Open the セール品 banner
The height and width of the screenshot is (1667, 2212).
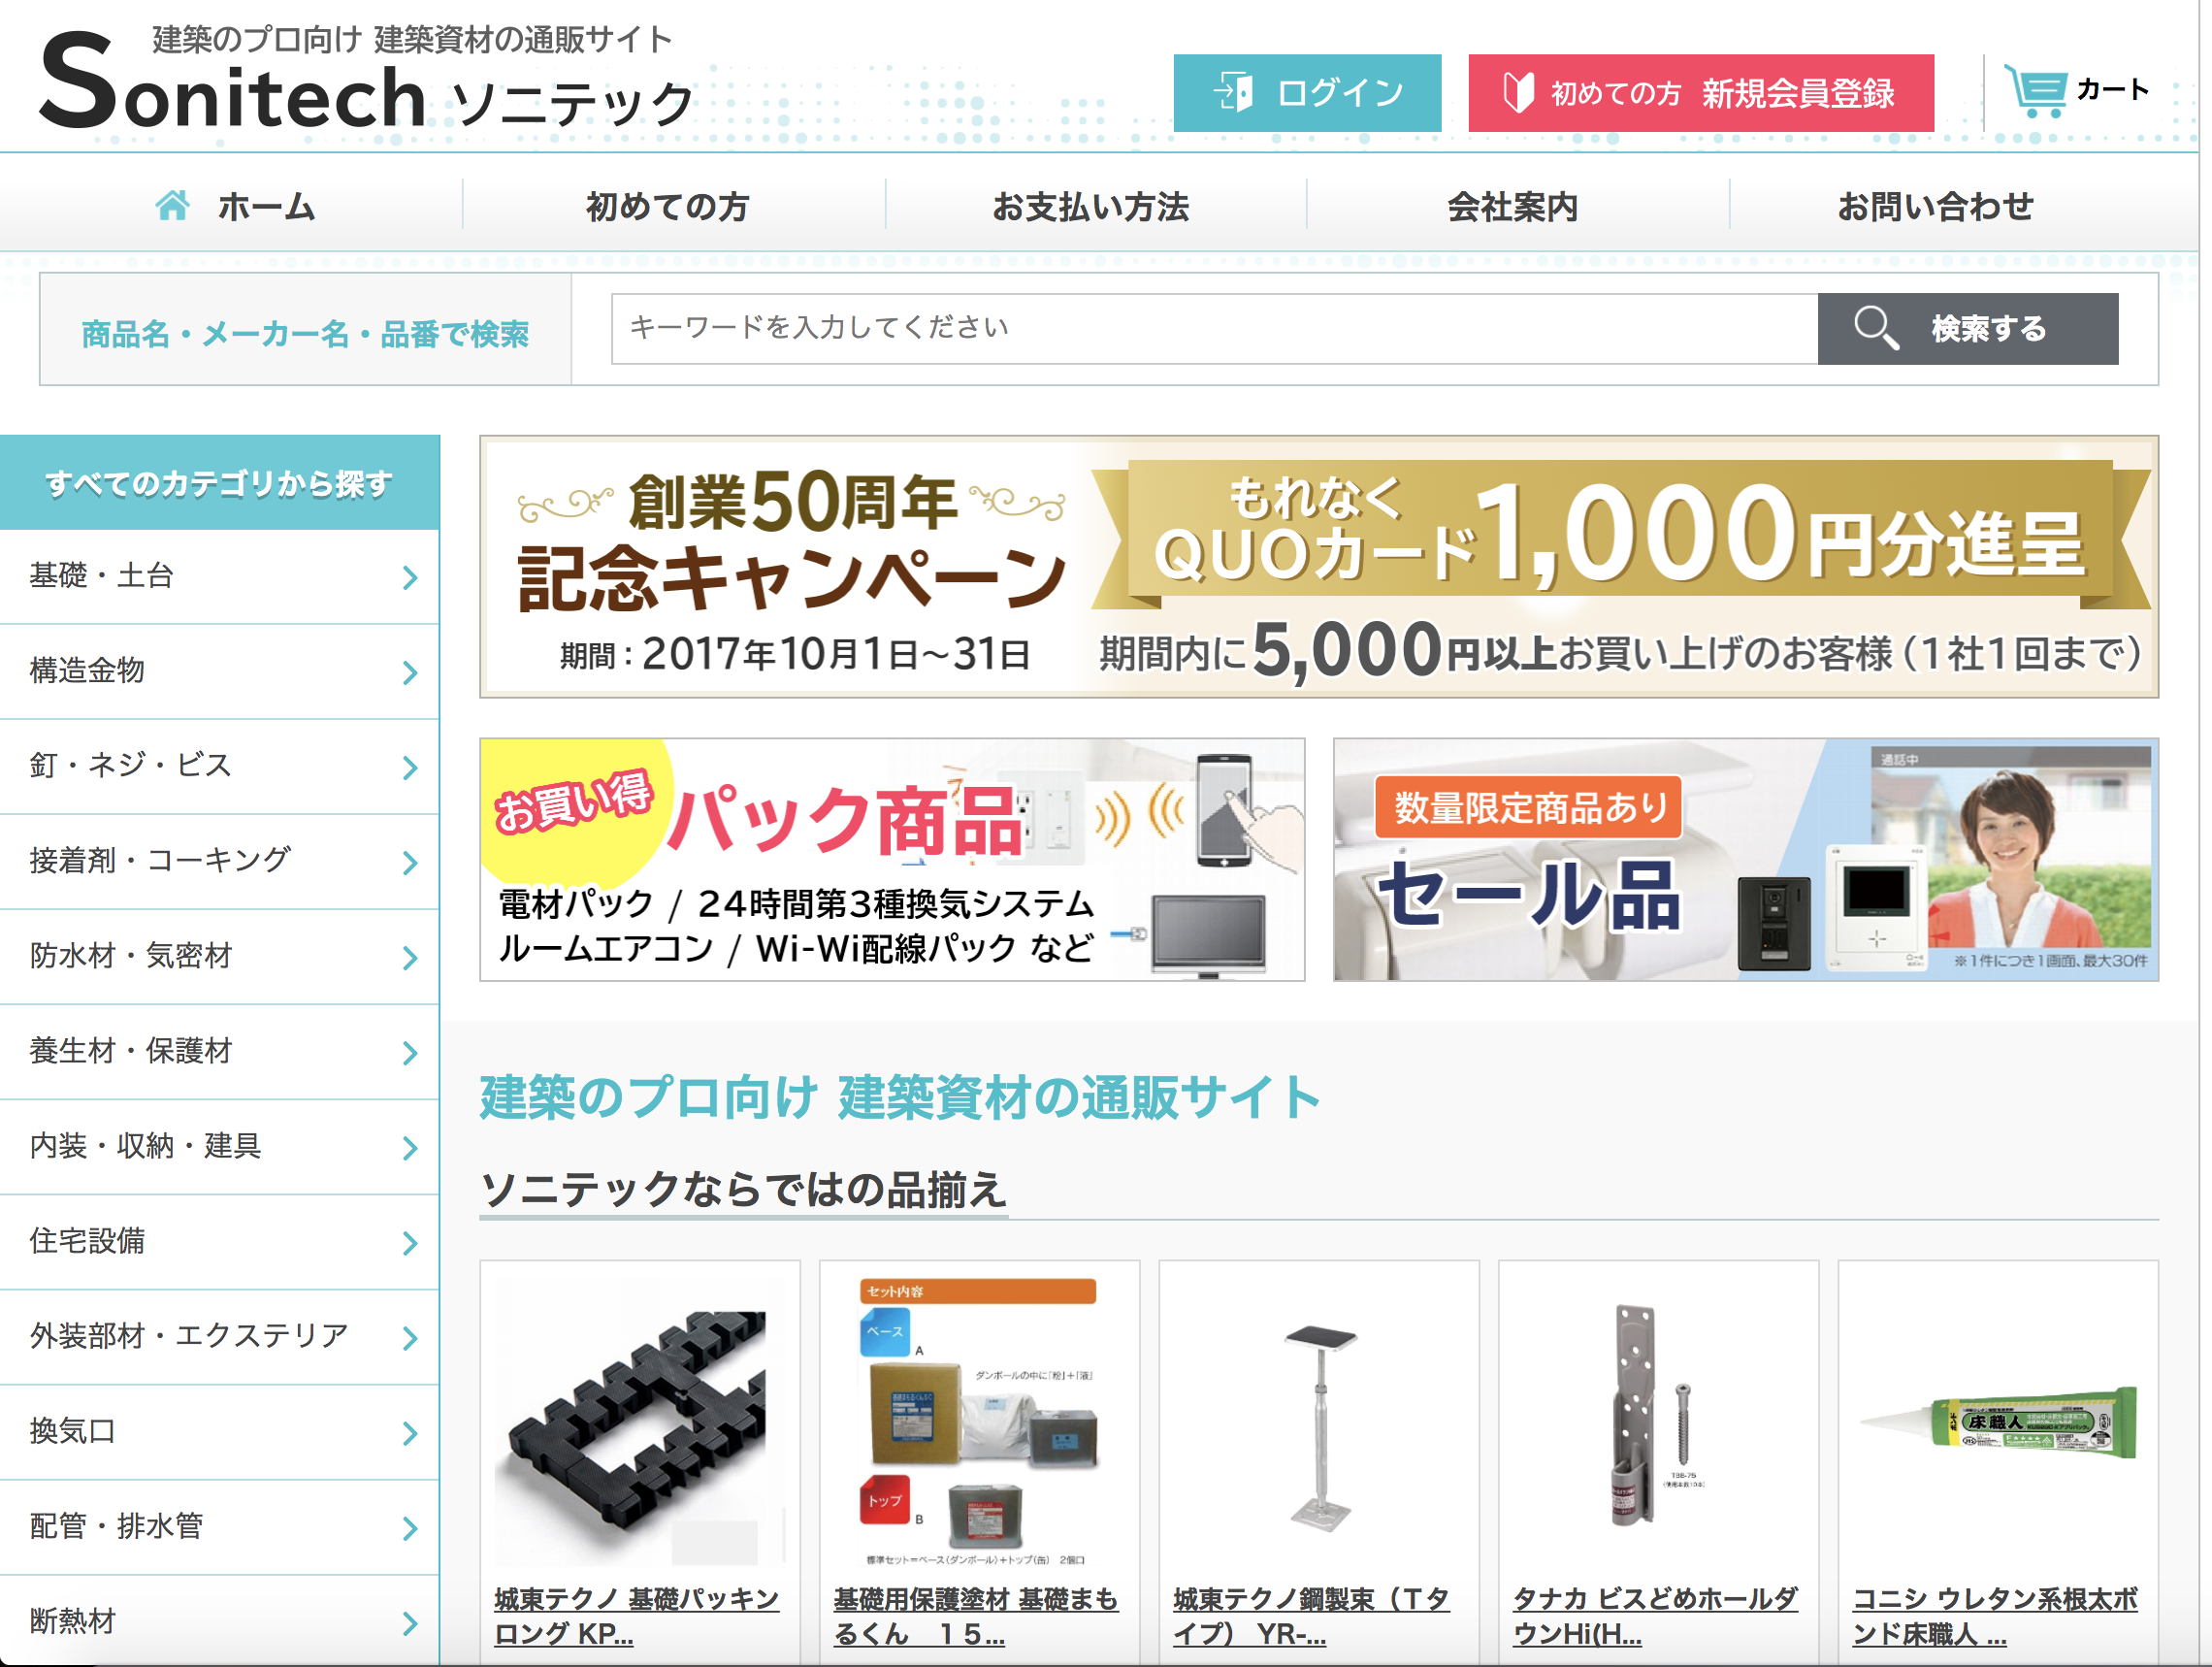[x=1745, y=860]
